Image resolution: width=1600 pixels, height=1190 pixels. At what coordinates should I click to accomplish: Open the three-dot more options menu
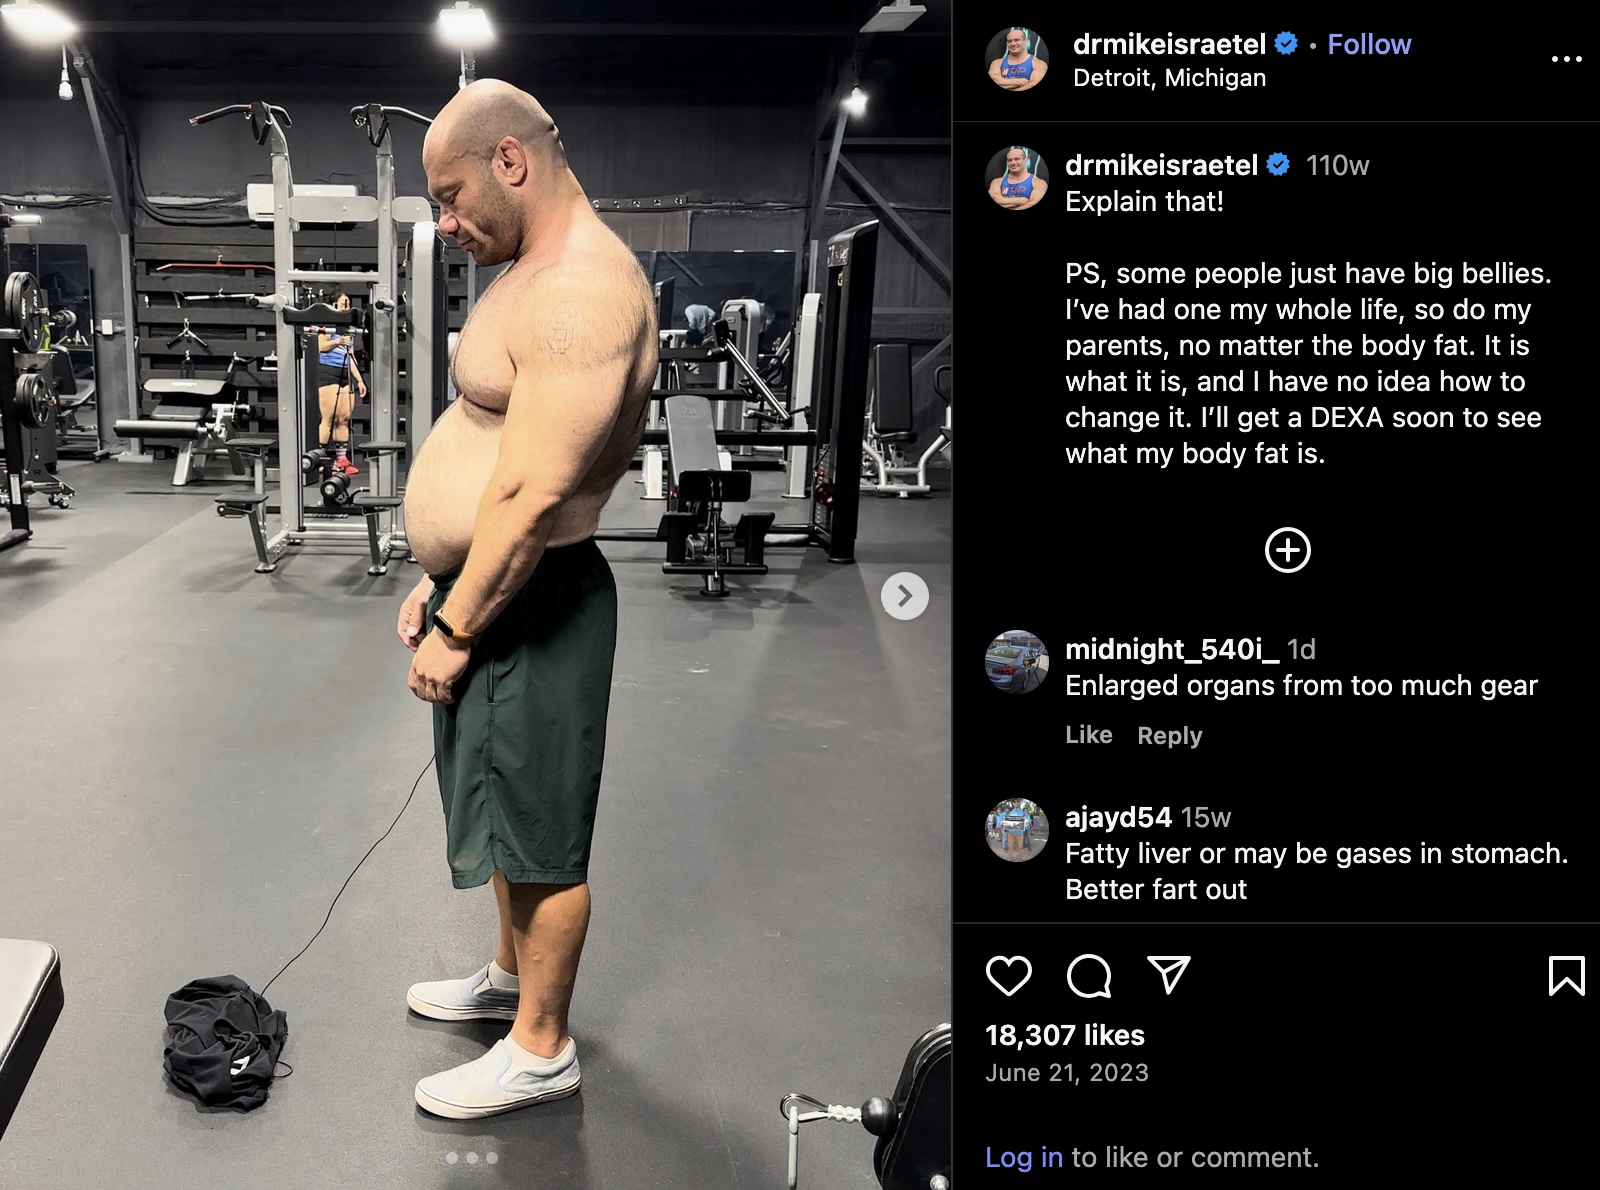1566,59
